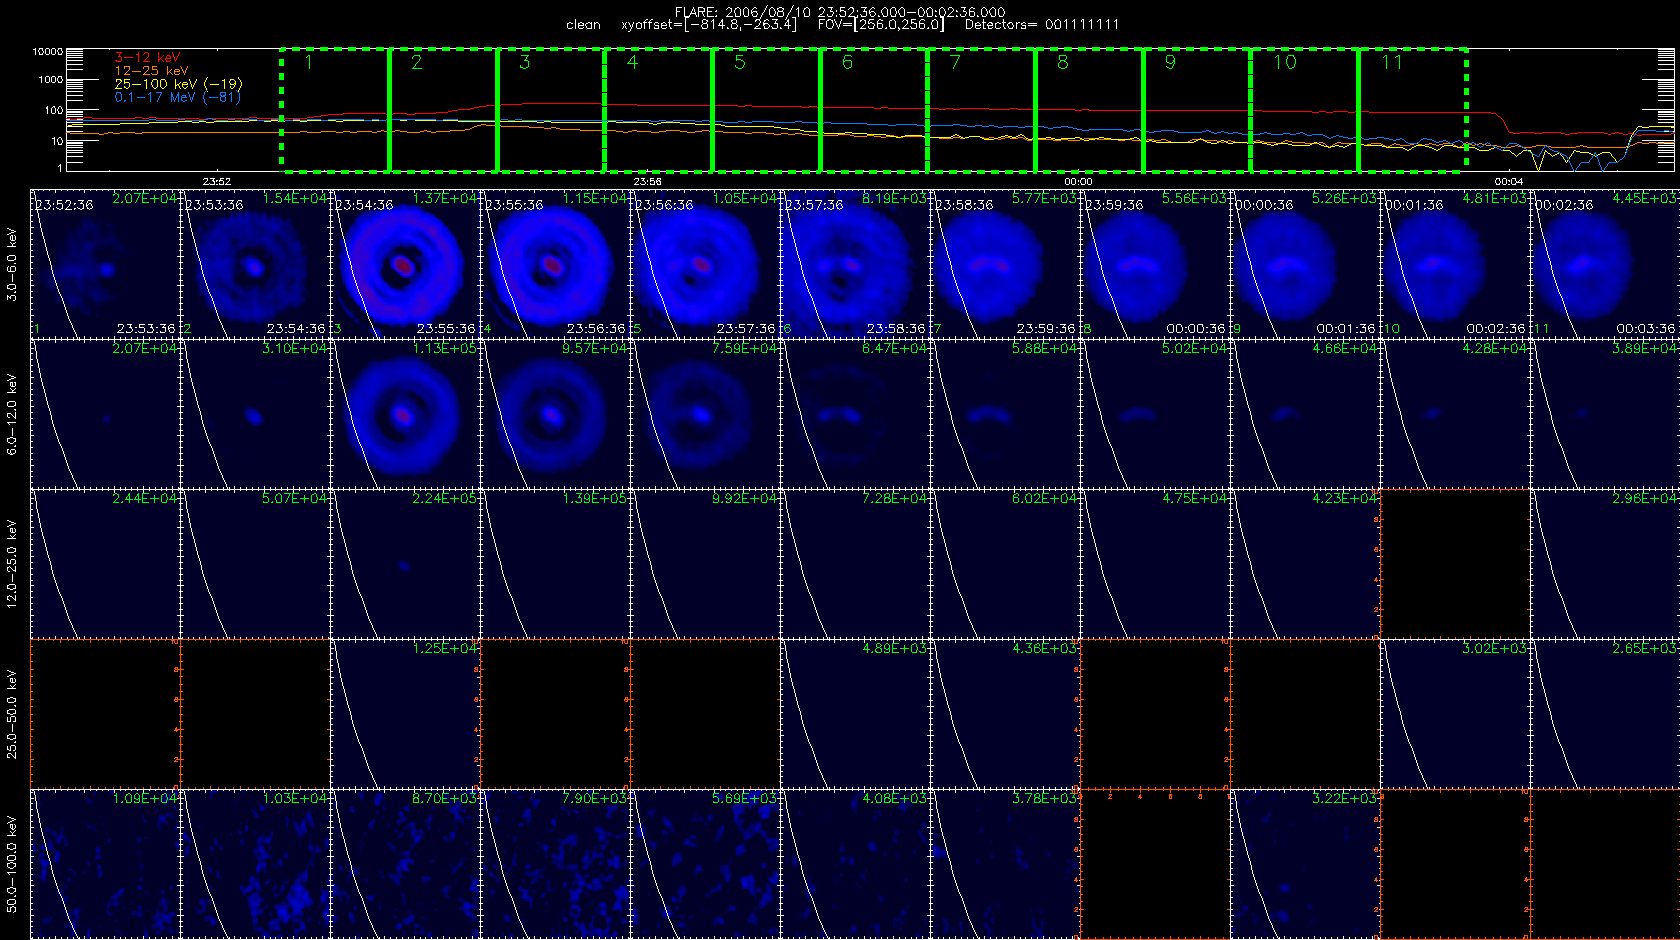The image size is (1680, 940).
Task: Open the 50.0-100.0 keV image labeled 1.09E+04
Action: pyautogui.click(x=106, y=864)
